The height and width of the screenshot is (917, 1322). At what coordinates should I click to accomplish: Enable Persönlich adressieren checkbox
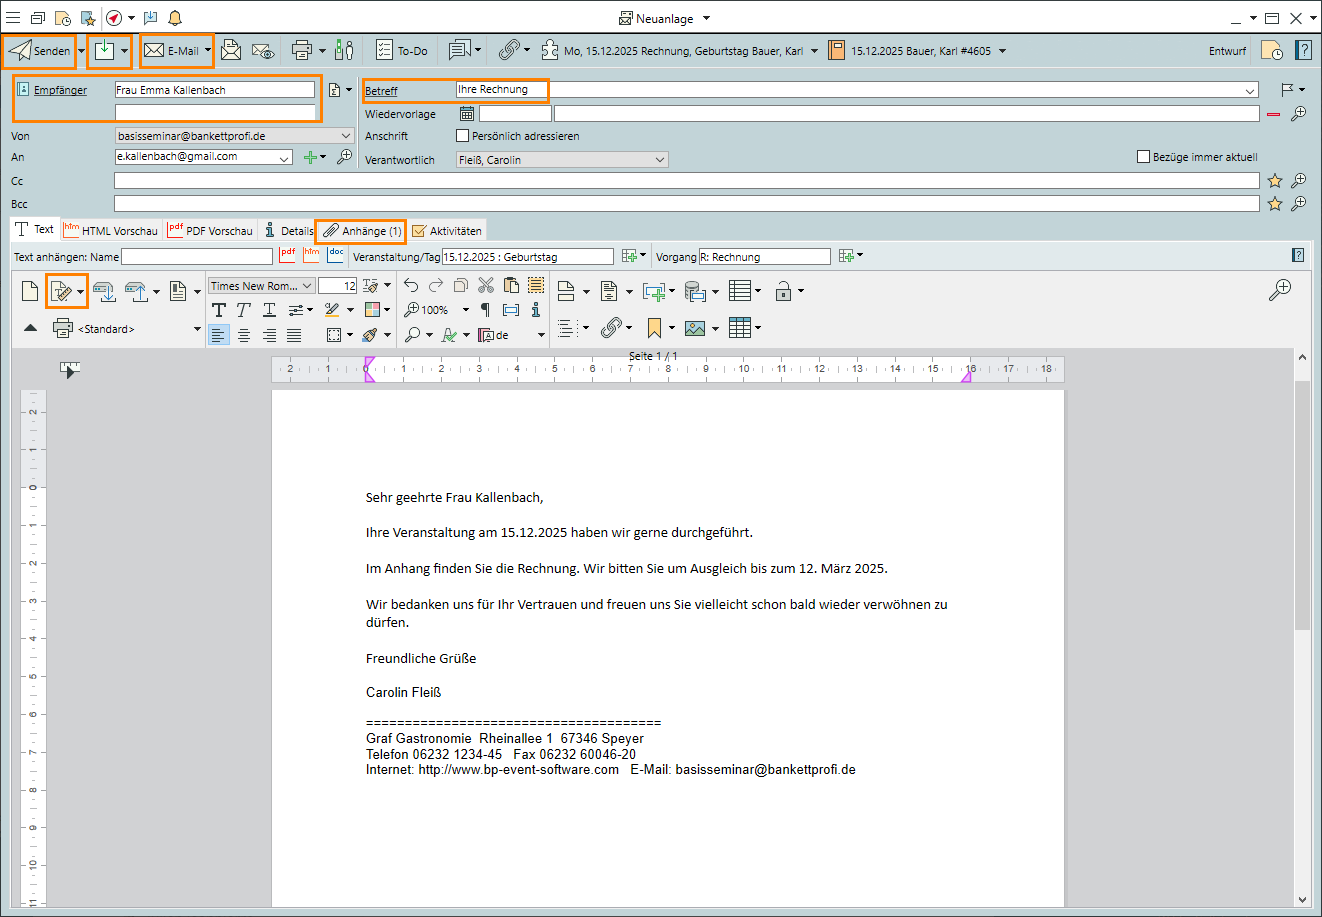(462, 136)
